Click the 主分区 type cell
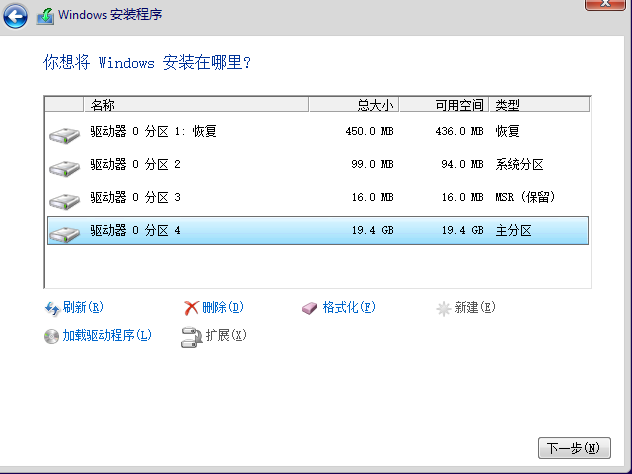The height and width of the screenshot is (474, 632). click(513, 231)
